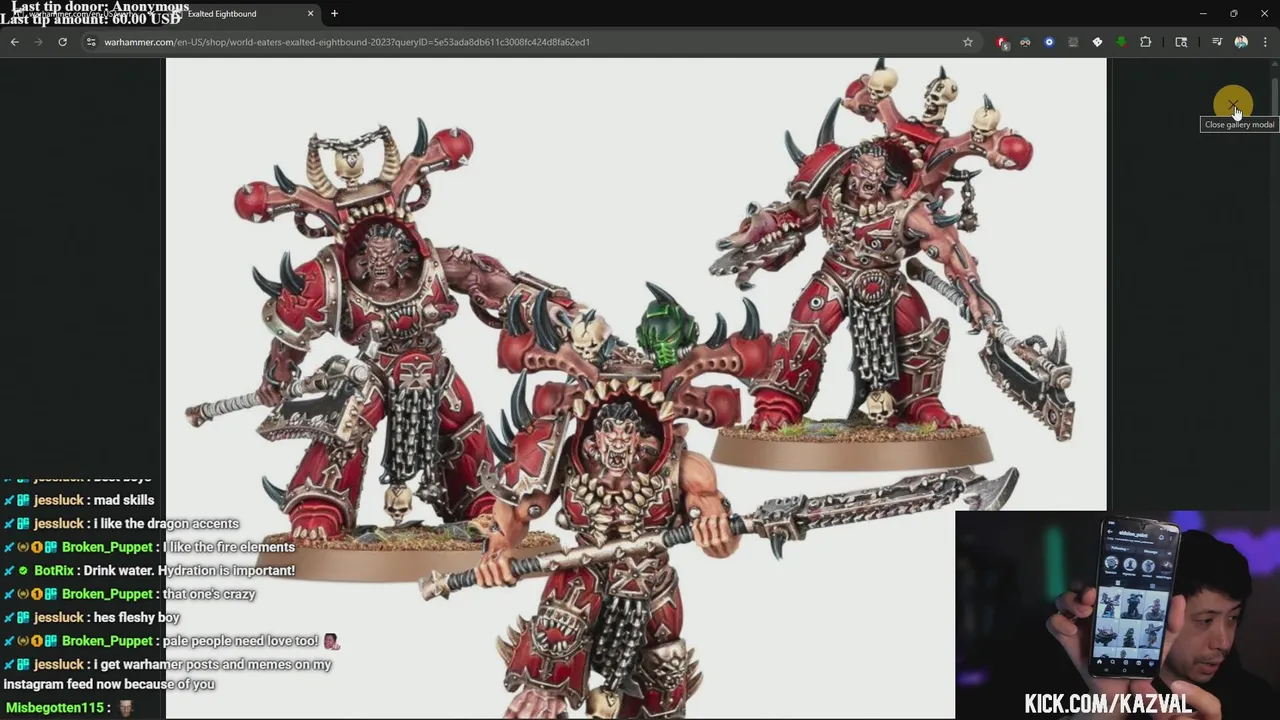Open the Chrome three-dot menu

click(1265, 42)
